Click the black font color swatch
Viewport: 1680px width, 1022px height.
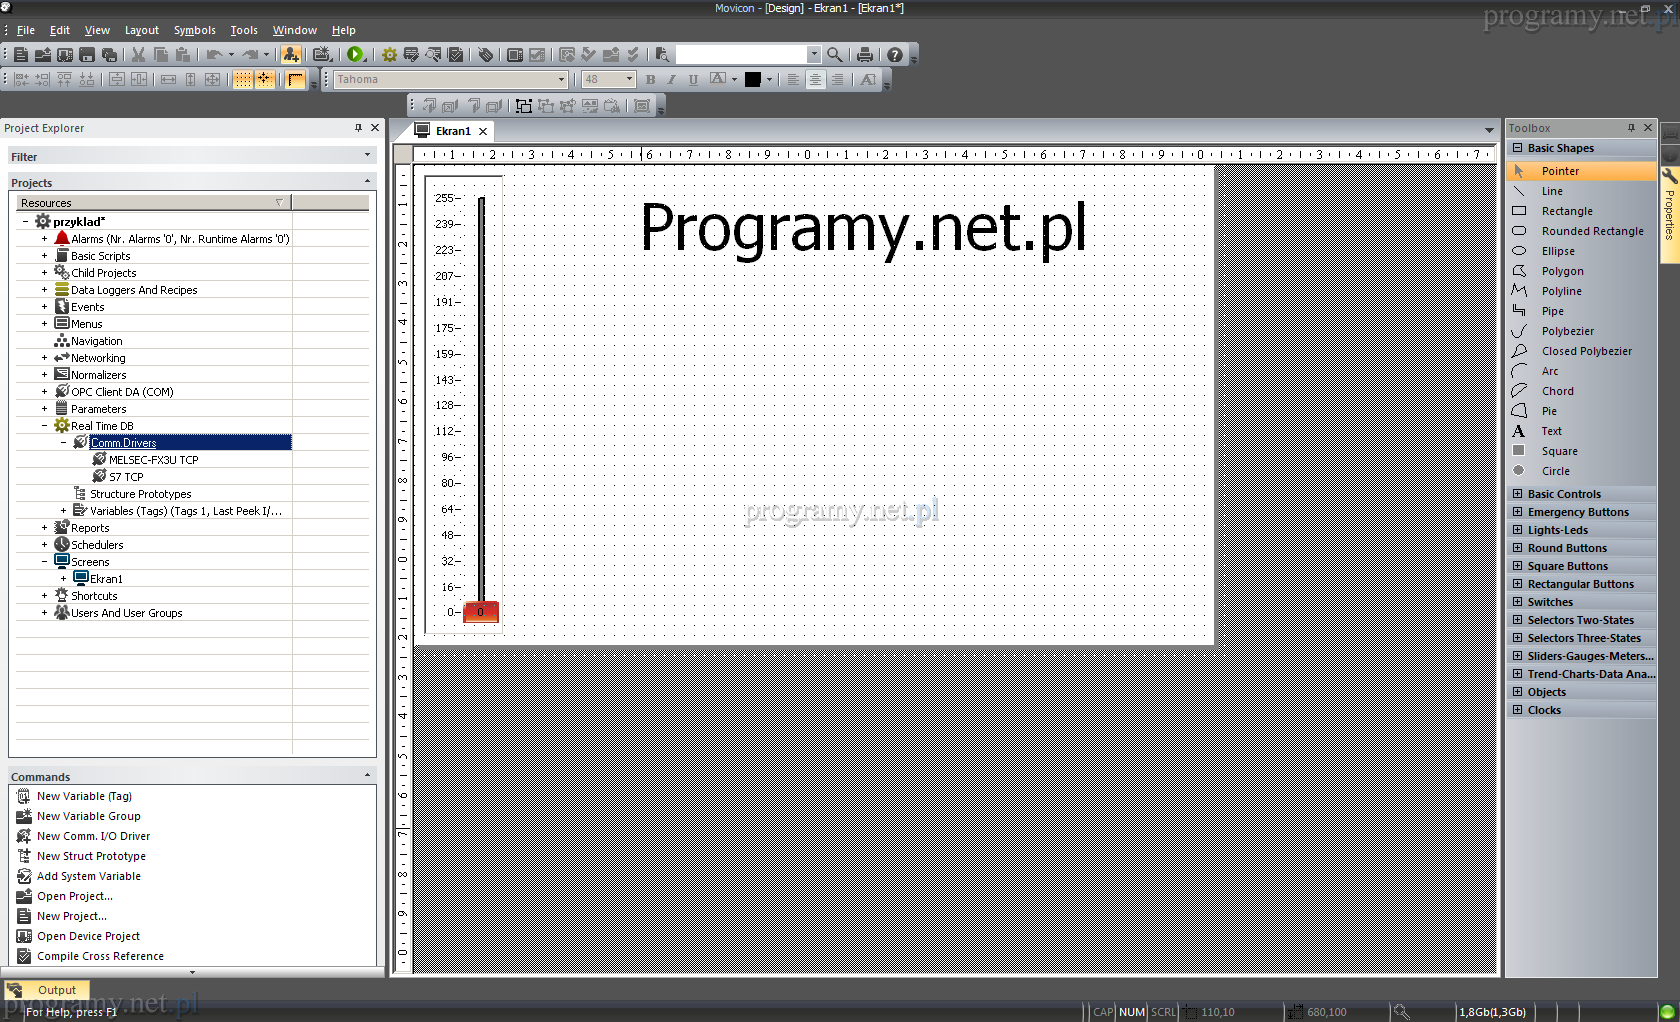tap(753, 79)
